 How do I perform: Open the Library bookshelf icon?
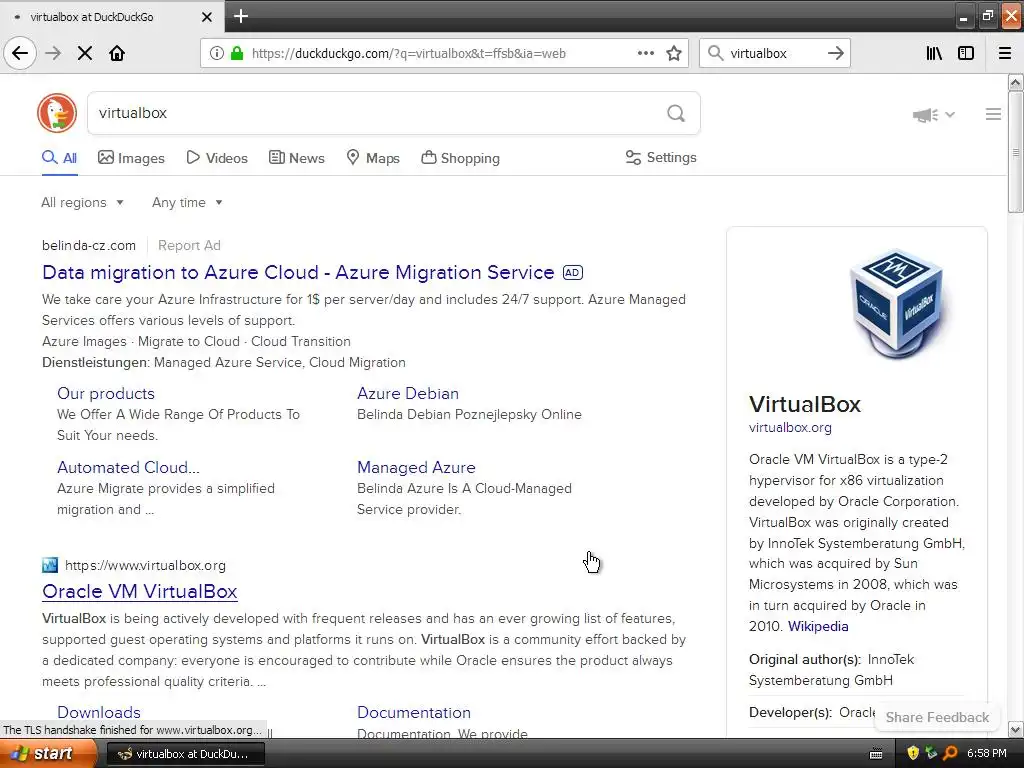click(x=934, y=53)
